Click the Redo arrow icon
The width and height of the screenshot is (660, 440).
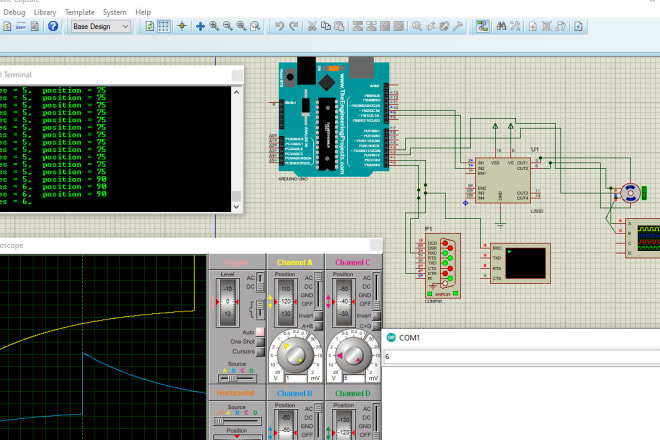coord(294,26)
